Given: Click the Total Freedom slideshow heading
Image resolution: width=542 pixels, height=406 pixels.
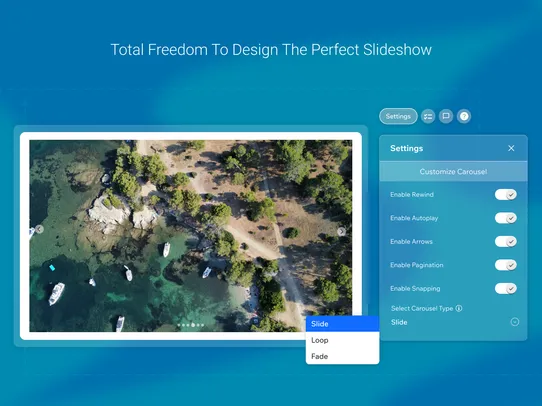Looking at the screenshot, I should (x=271, y=50).
